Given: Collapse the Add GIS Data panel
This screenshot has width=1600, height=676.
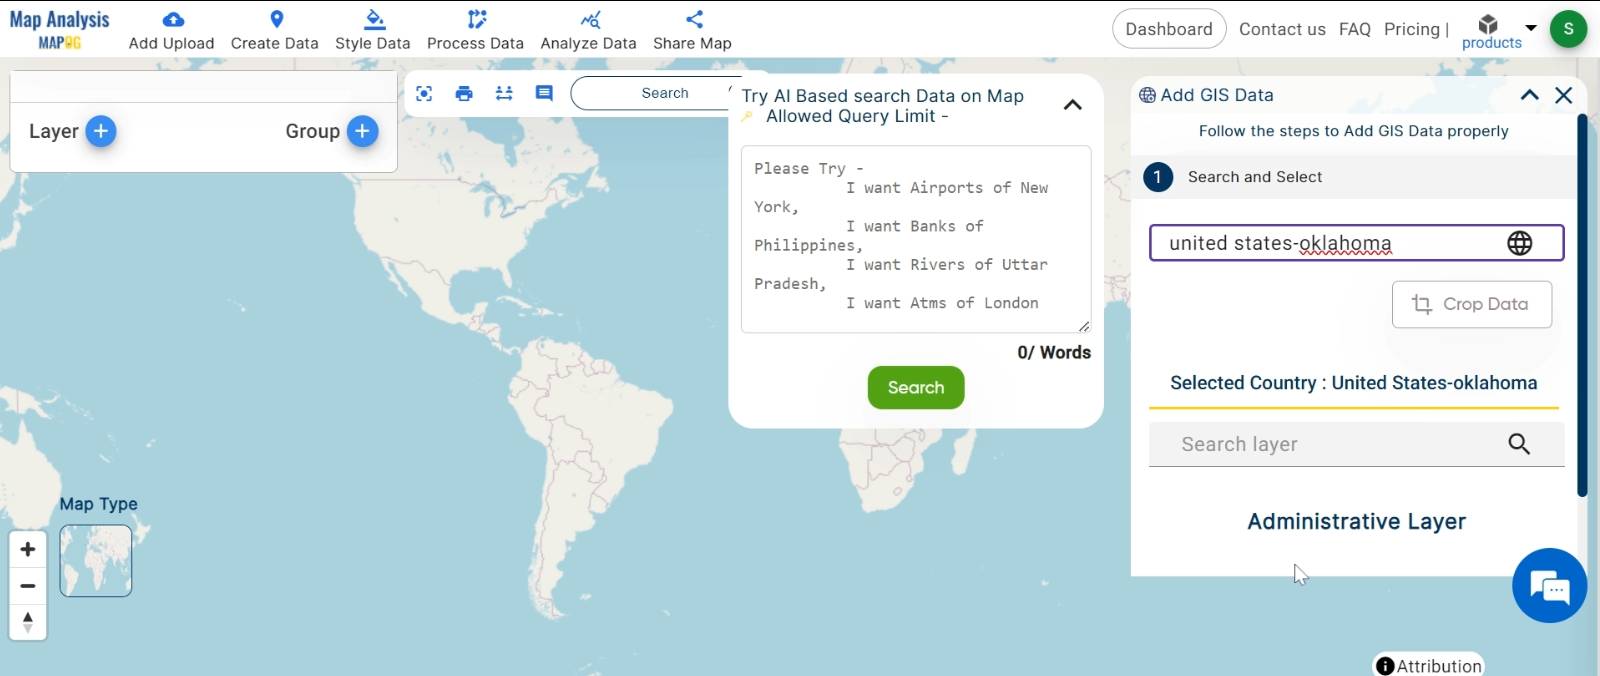Looking at the screenshot, I should click(x=1529, y=95).
